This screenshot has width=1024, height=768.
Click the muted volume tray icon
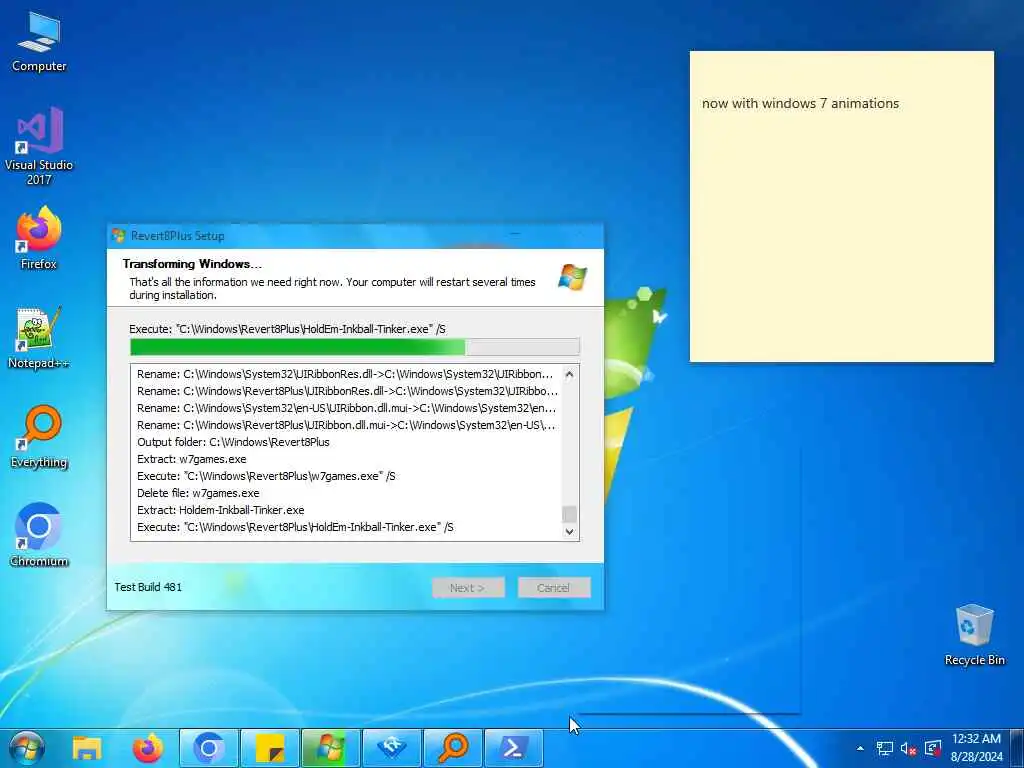coord(908,748)
